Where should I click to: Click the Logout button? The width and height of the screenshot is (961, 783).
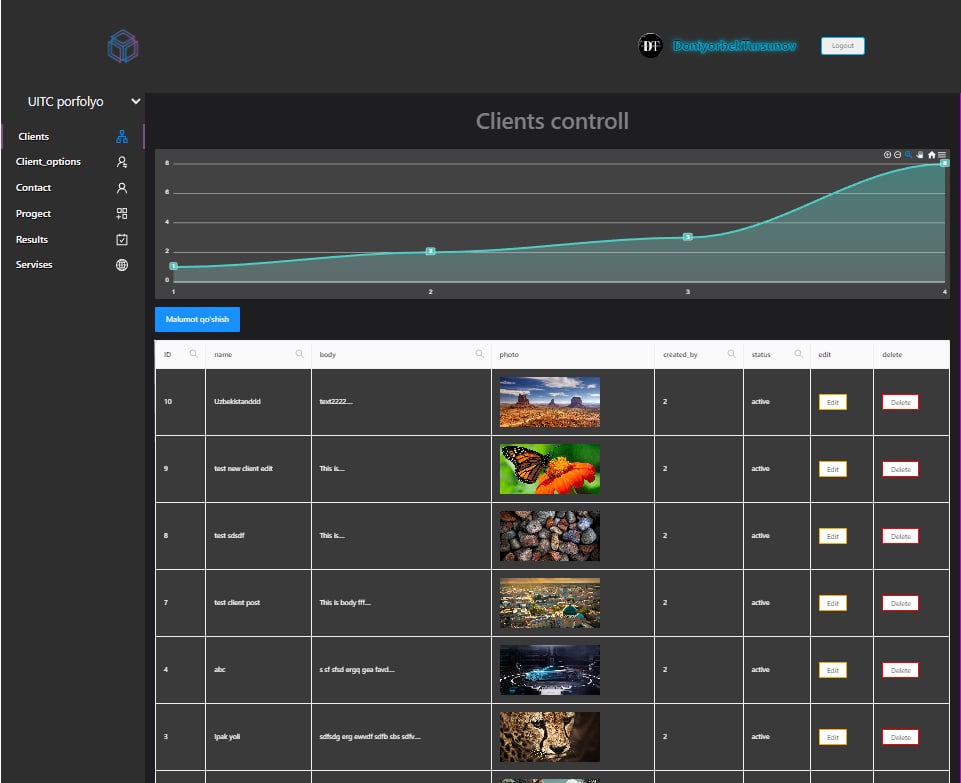(843, 46)
